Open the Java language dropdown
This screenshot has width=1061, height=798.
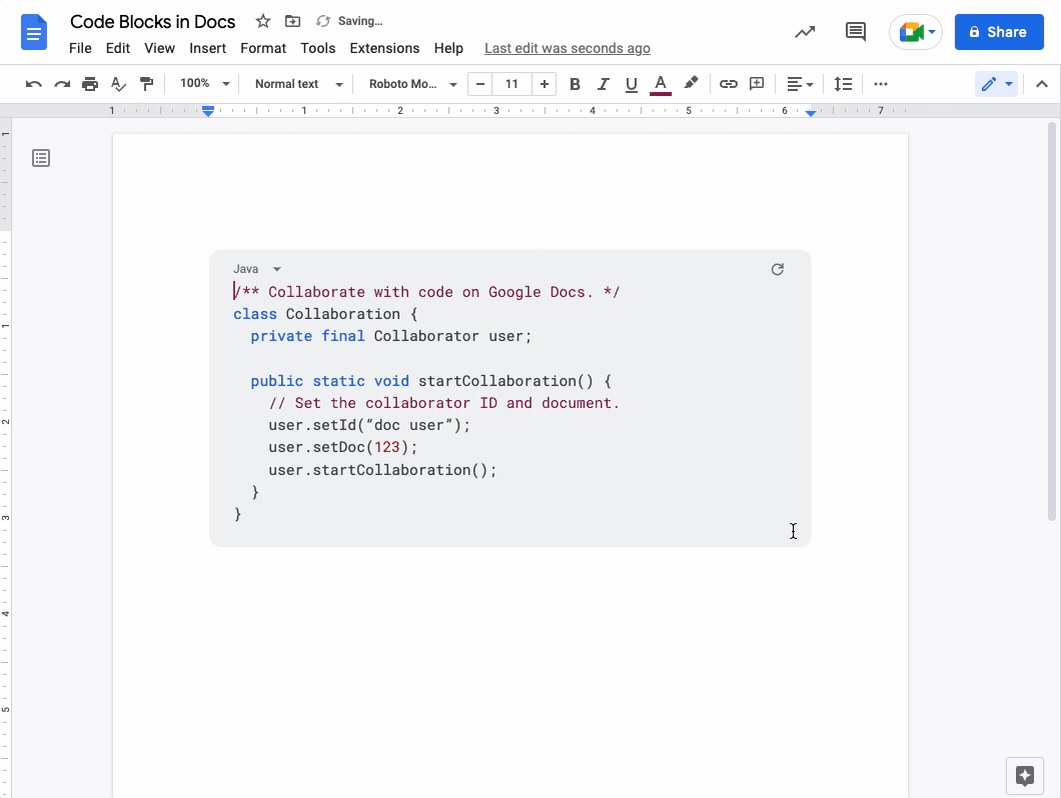(257, 268)
